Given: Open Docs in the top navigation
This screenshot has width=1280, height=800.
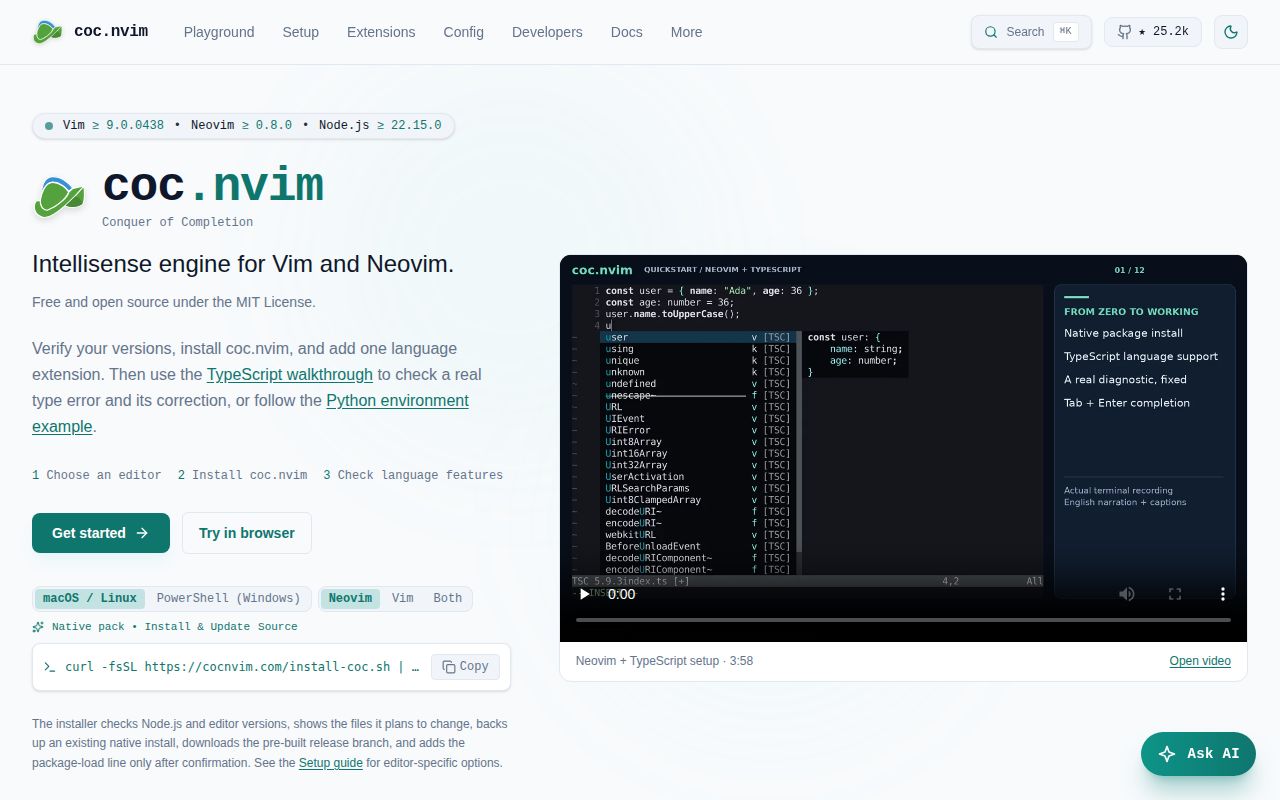Looking at the screenshot, I should point(627,32).
